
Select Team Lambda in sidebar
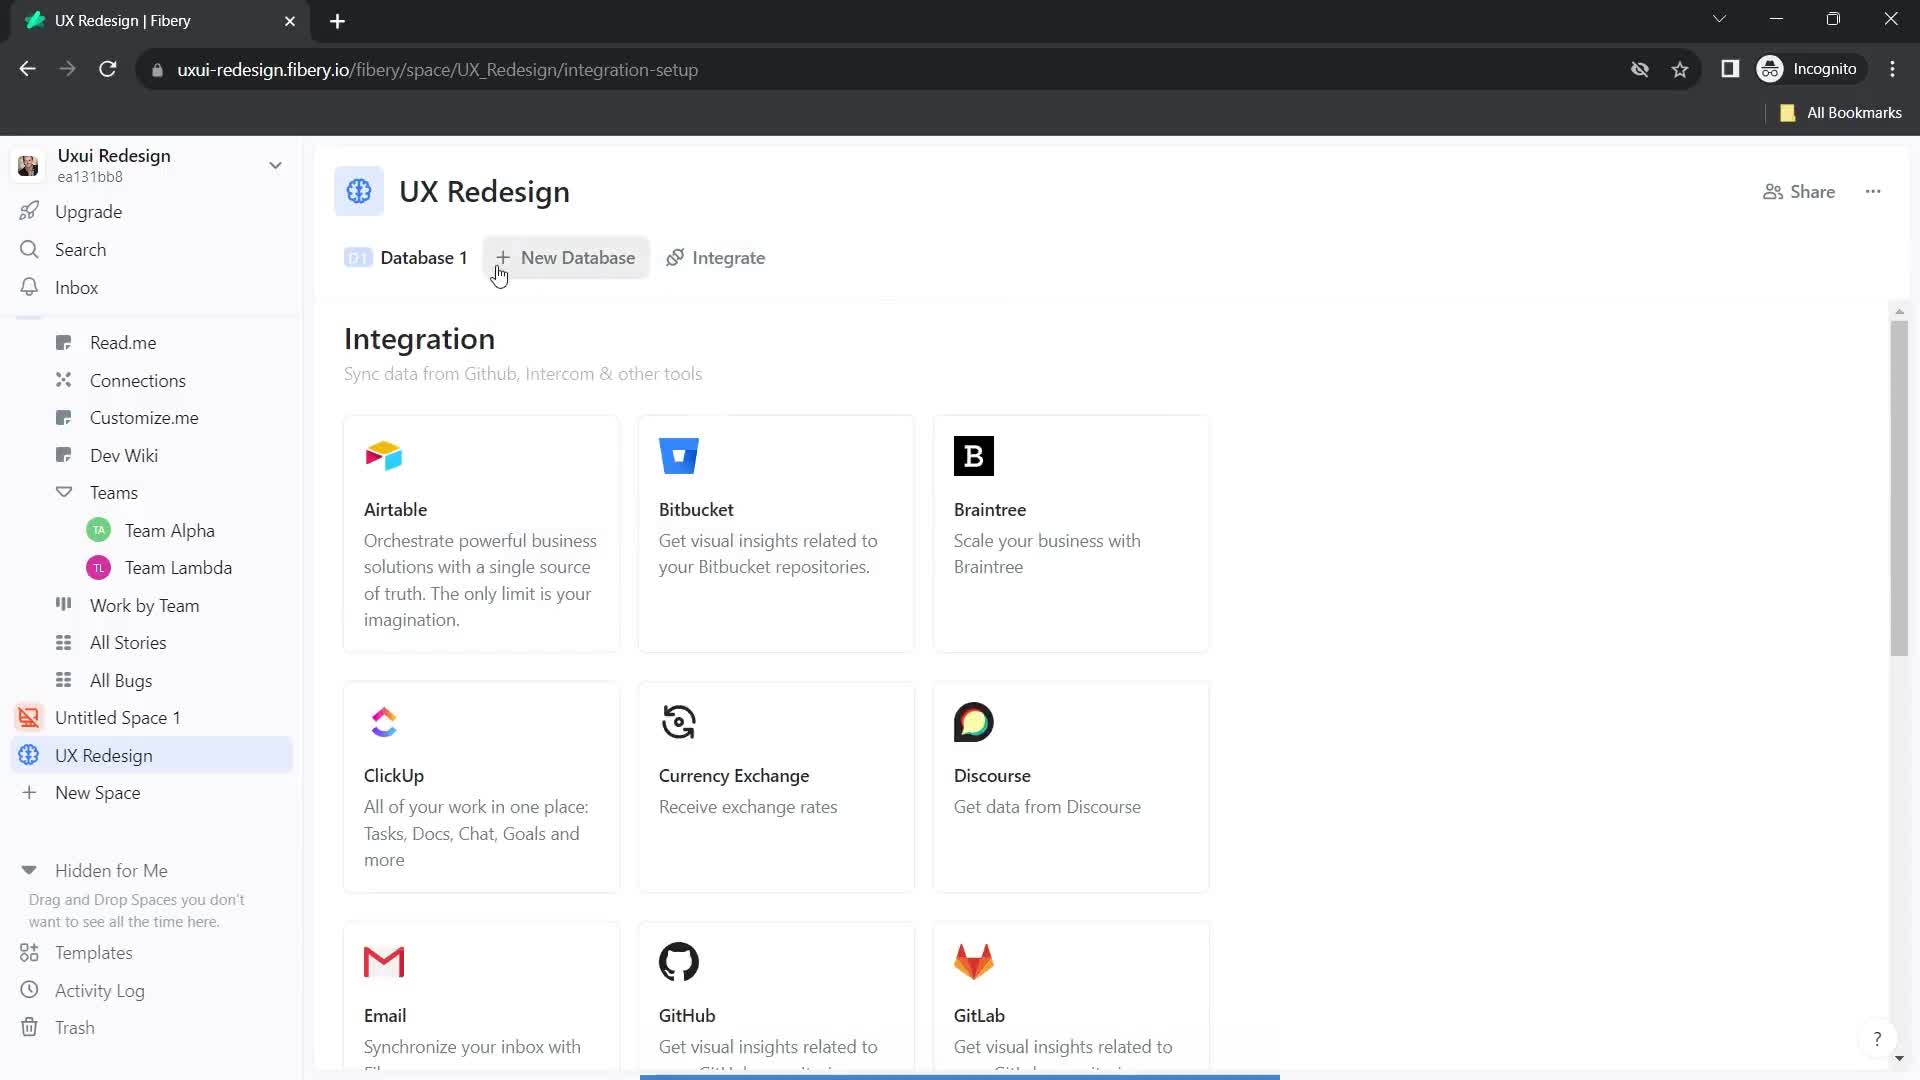click(x=178, y=567)
